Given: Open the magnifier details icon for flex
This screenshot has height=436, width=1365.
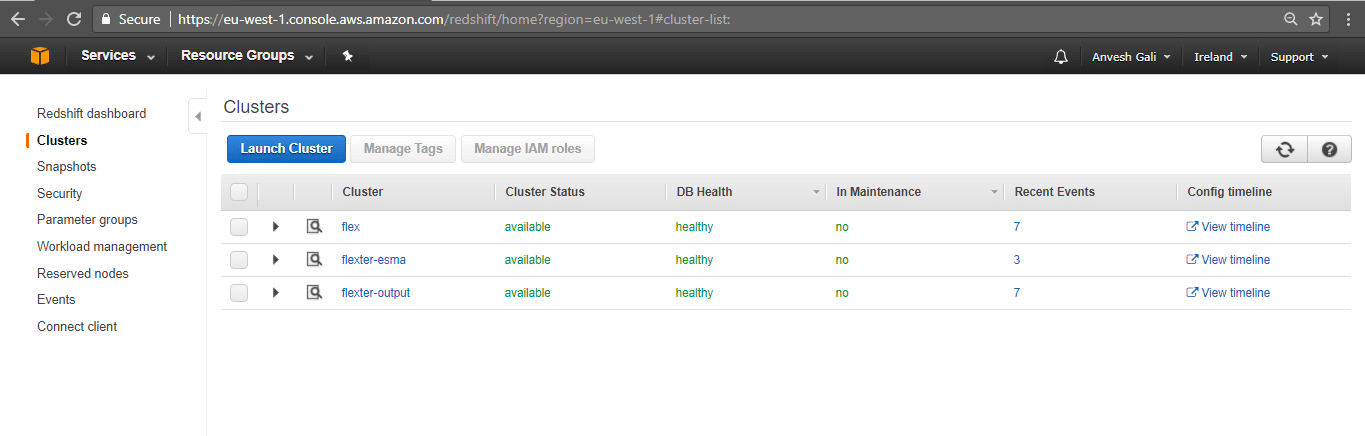Looking at the screenshot, I should pos(314,227).
